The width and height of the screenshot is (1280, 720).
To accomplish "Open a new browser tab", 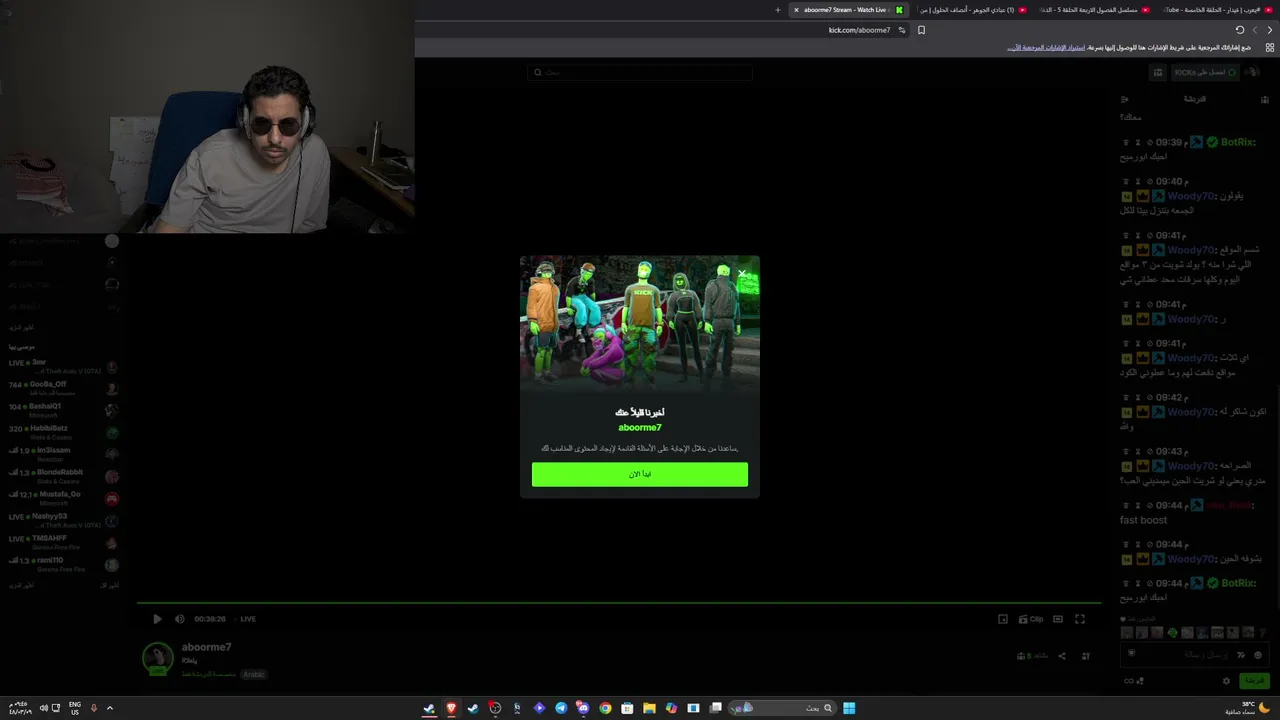I will pos(777,10).
